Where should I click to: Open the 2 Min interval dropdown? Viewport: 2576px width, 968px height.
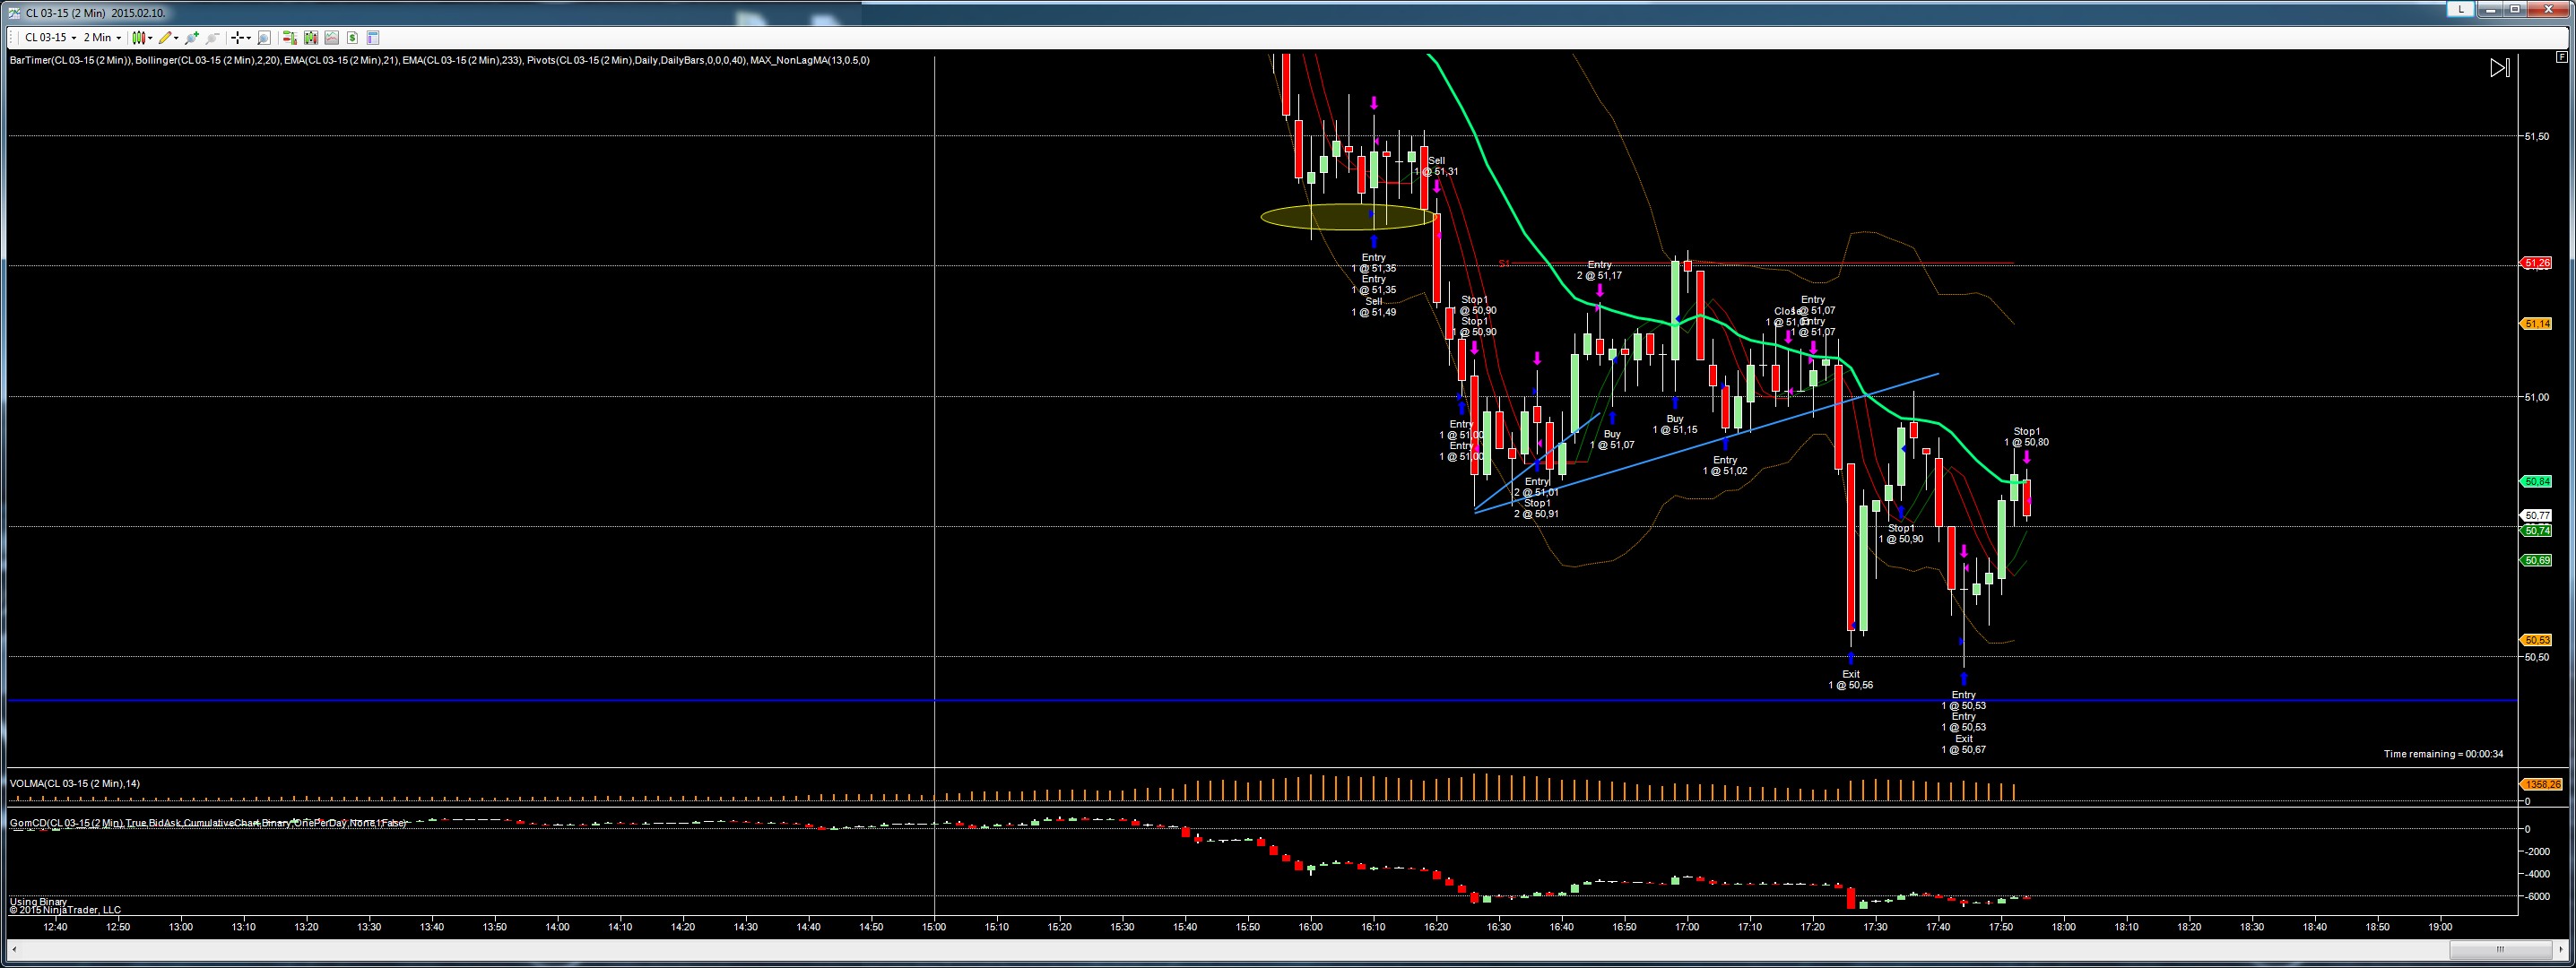click(x=102, y=38)
